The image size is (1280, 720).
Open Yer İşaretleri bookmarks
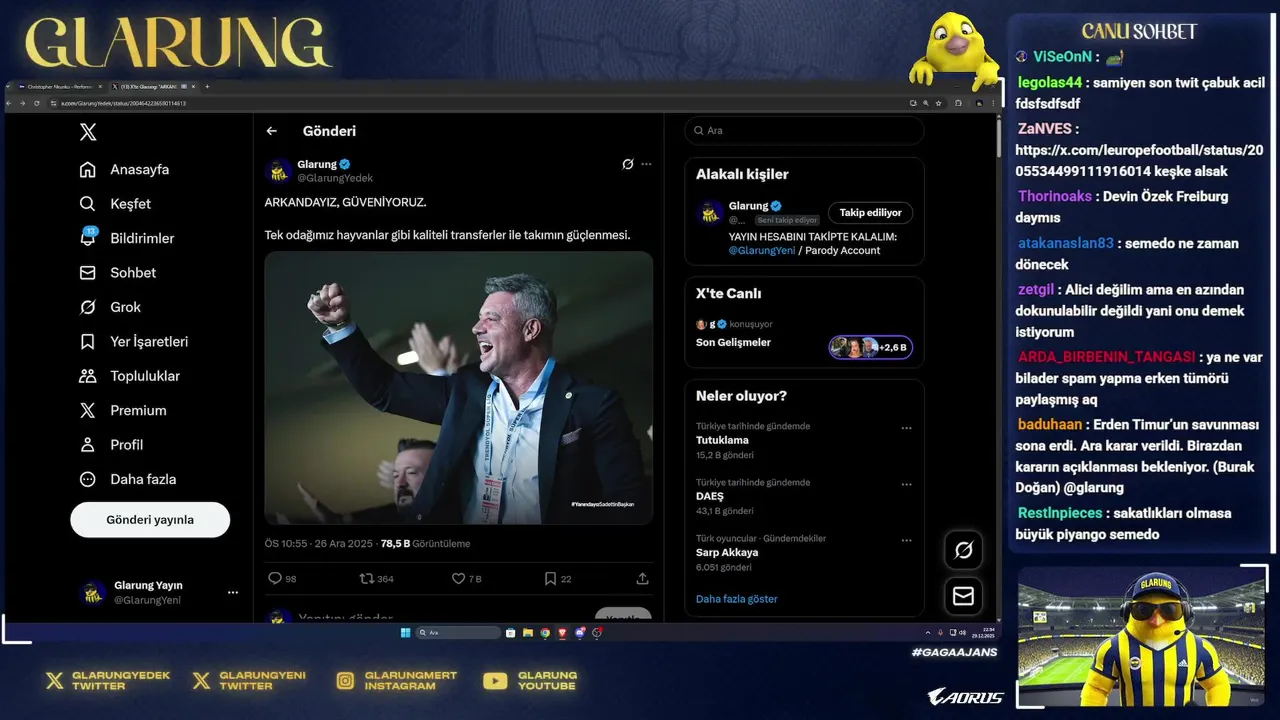(x=134, y=342)
